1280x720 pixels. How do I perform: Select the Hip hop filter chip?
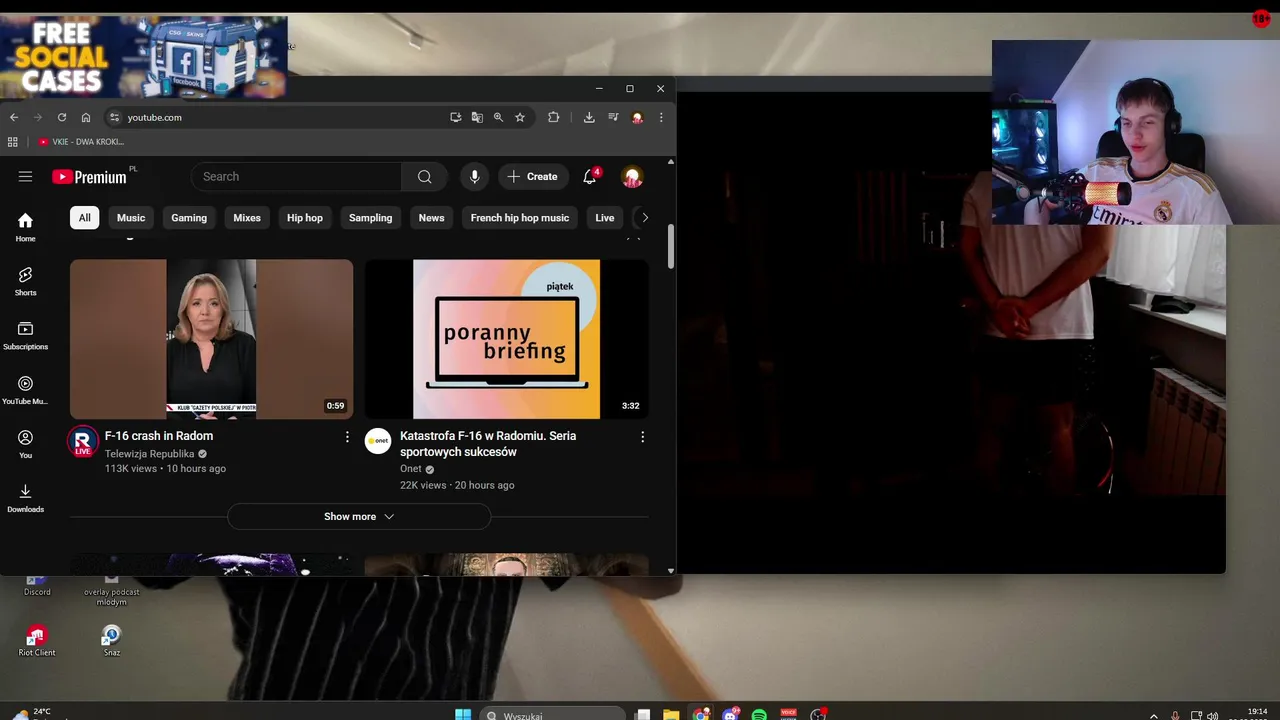[305, 217]
